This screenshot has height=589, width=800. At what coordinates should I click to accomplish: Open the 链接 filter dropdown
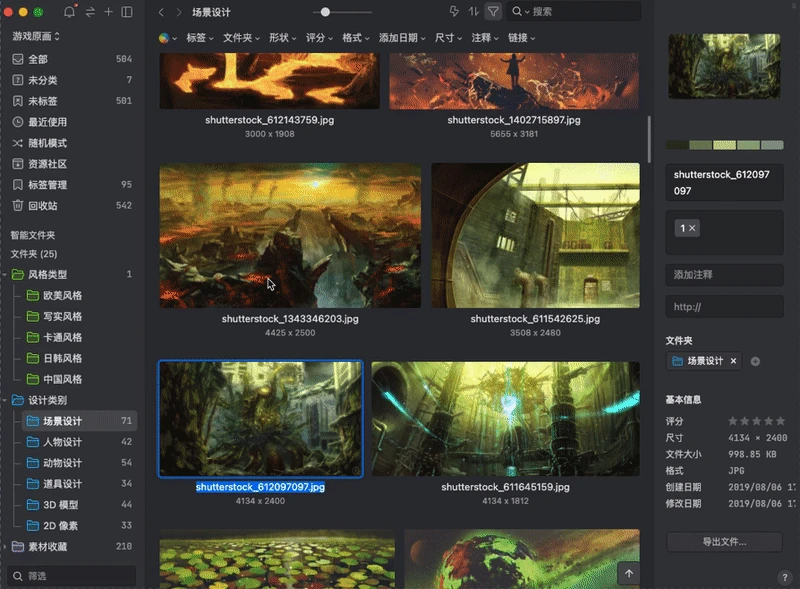click(x=522, y=38)
